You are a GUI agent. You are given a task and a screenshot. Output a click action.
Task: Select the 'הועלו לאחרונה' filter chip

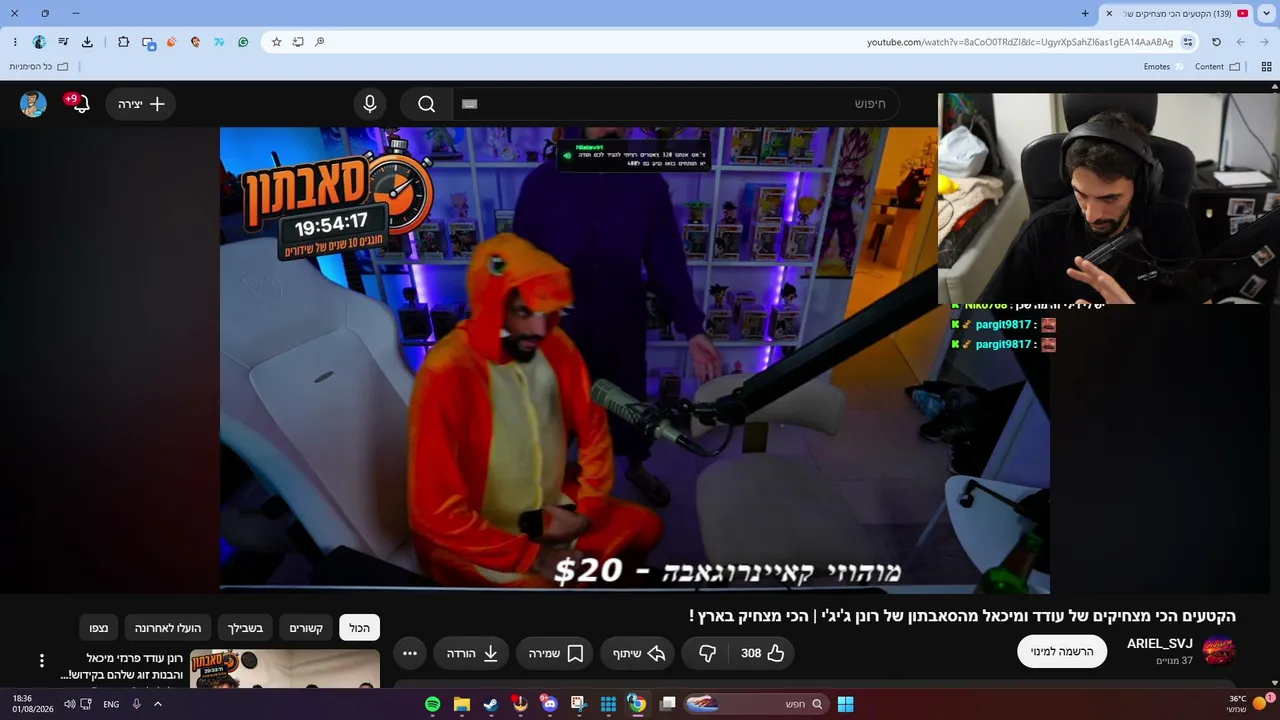168,628
